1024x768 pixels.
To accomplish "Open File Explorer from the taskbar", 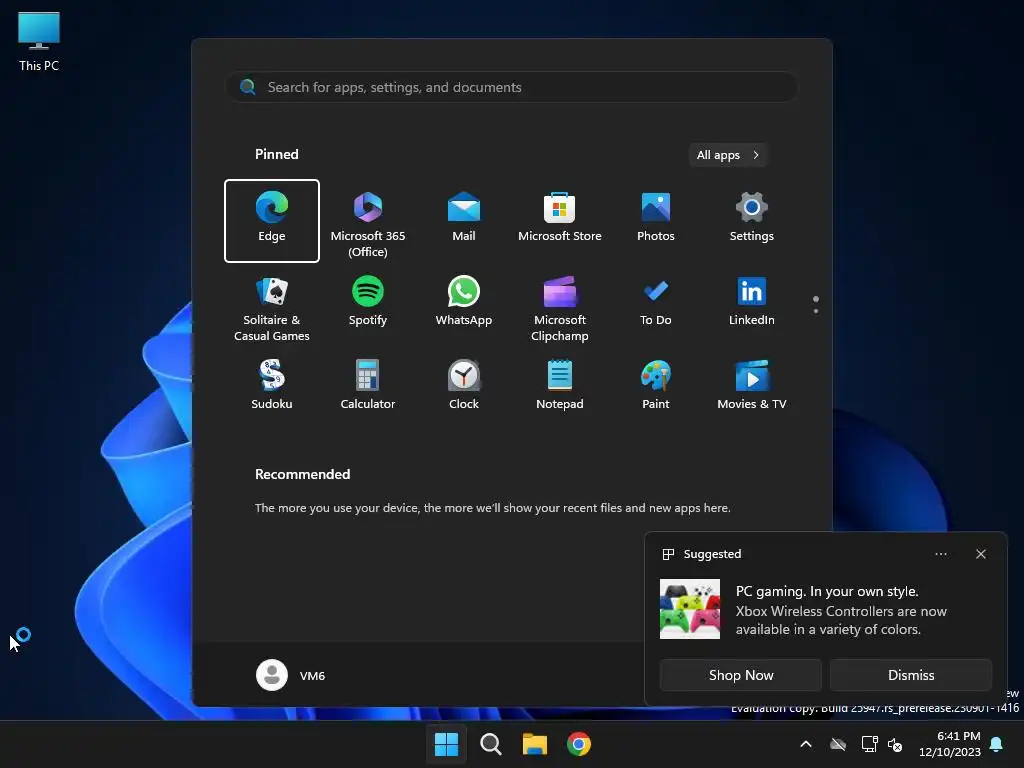I will (x=535, y=744).
